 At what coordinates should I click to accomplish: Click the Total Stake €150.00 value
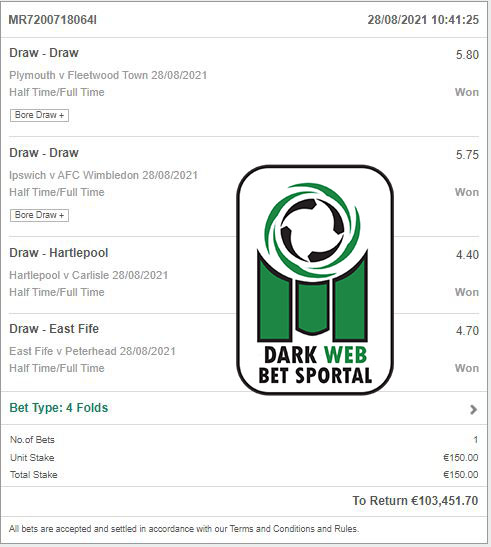click(x=461, y=474)
